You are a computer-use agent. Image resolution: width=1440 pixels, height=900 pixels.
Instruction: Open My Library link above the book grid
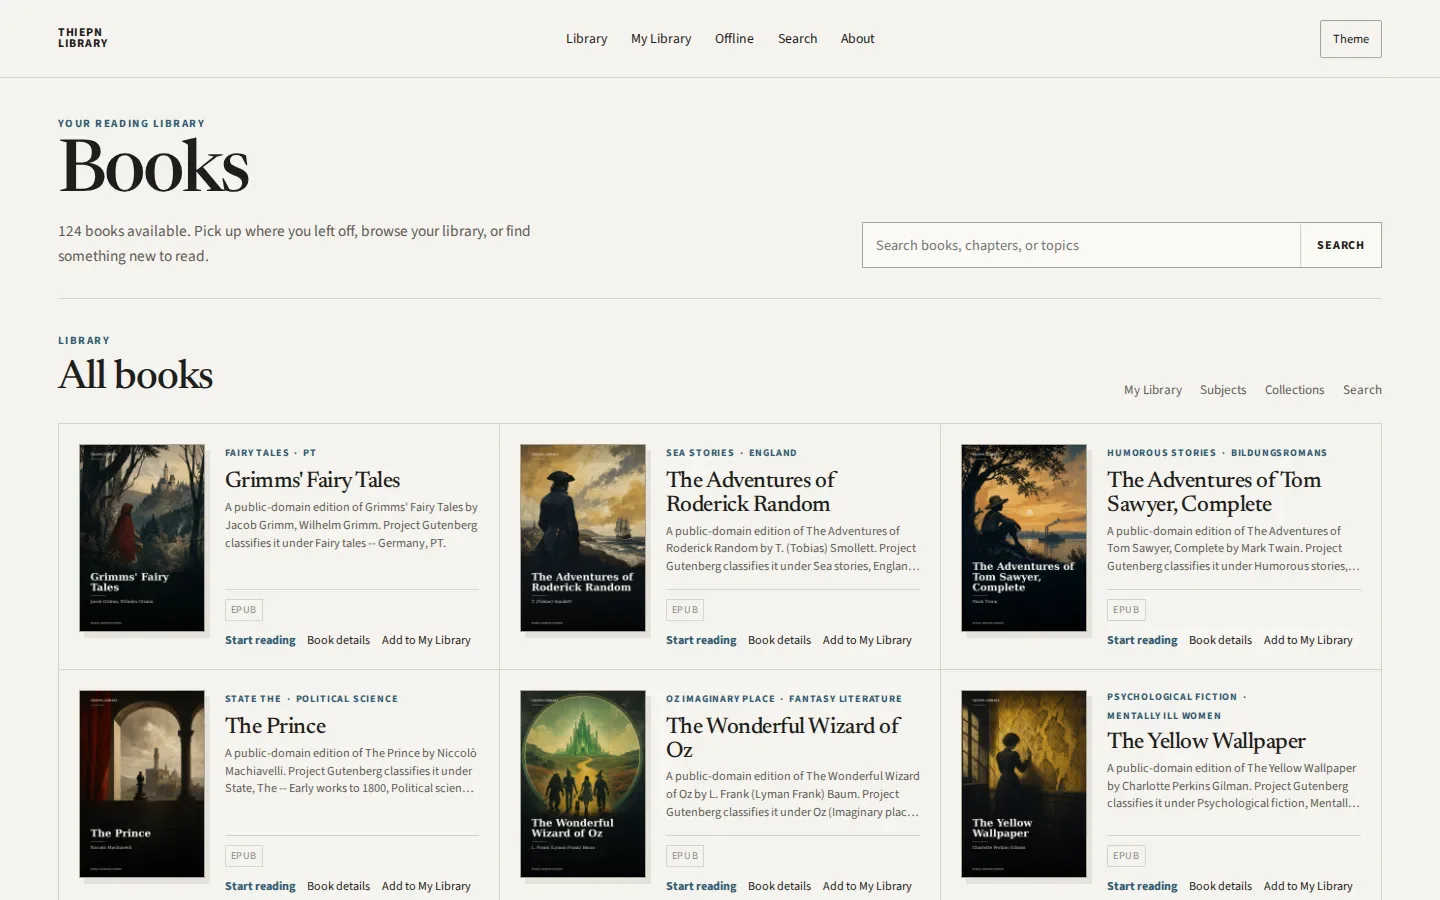pyautogui.click(x=1152, y=390)
